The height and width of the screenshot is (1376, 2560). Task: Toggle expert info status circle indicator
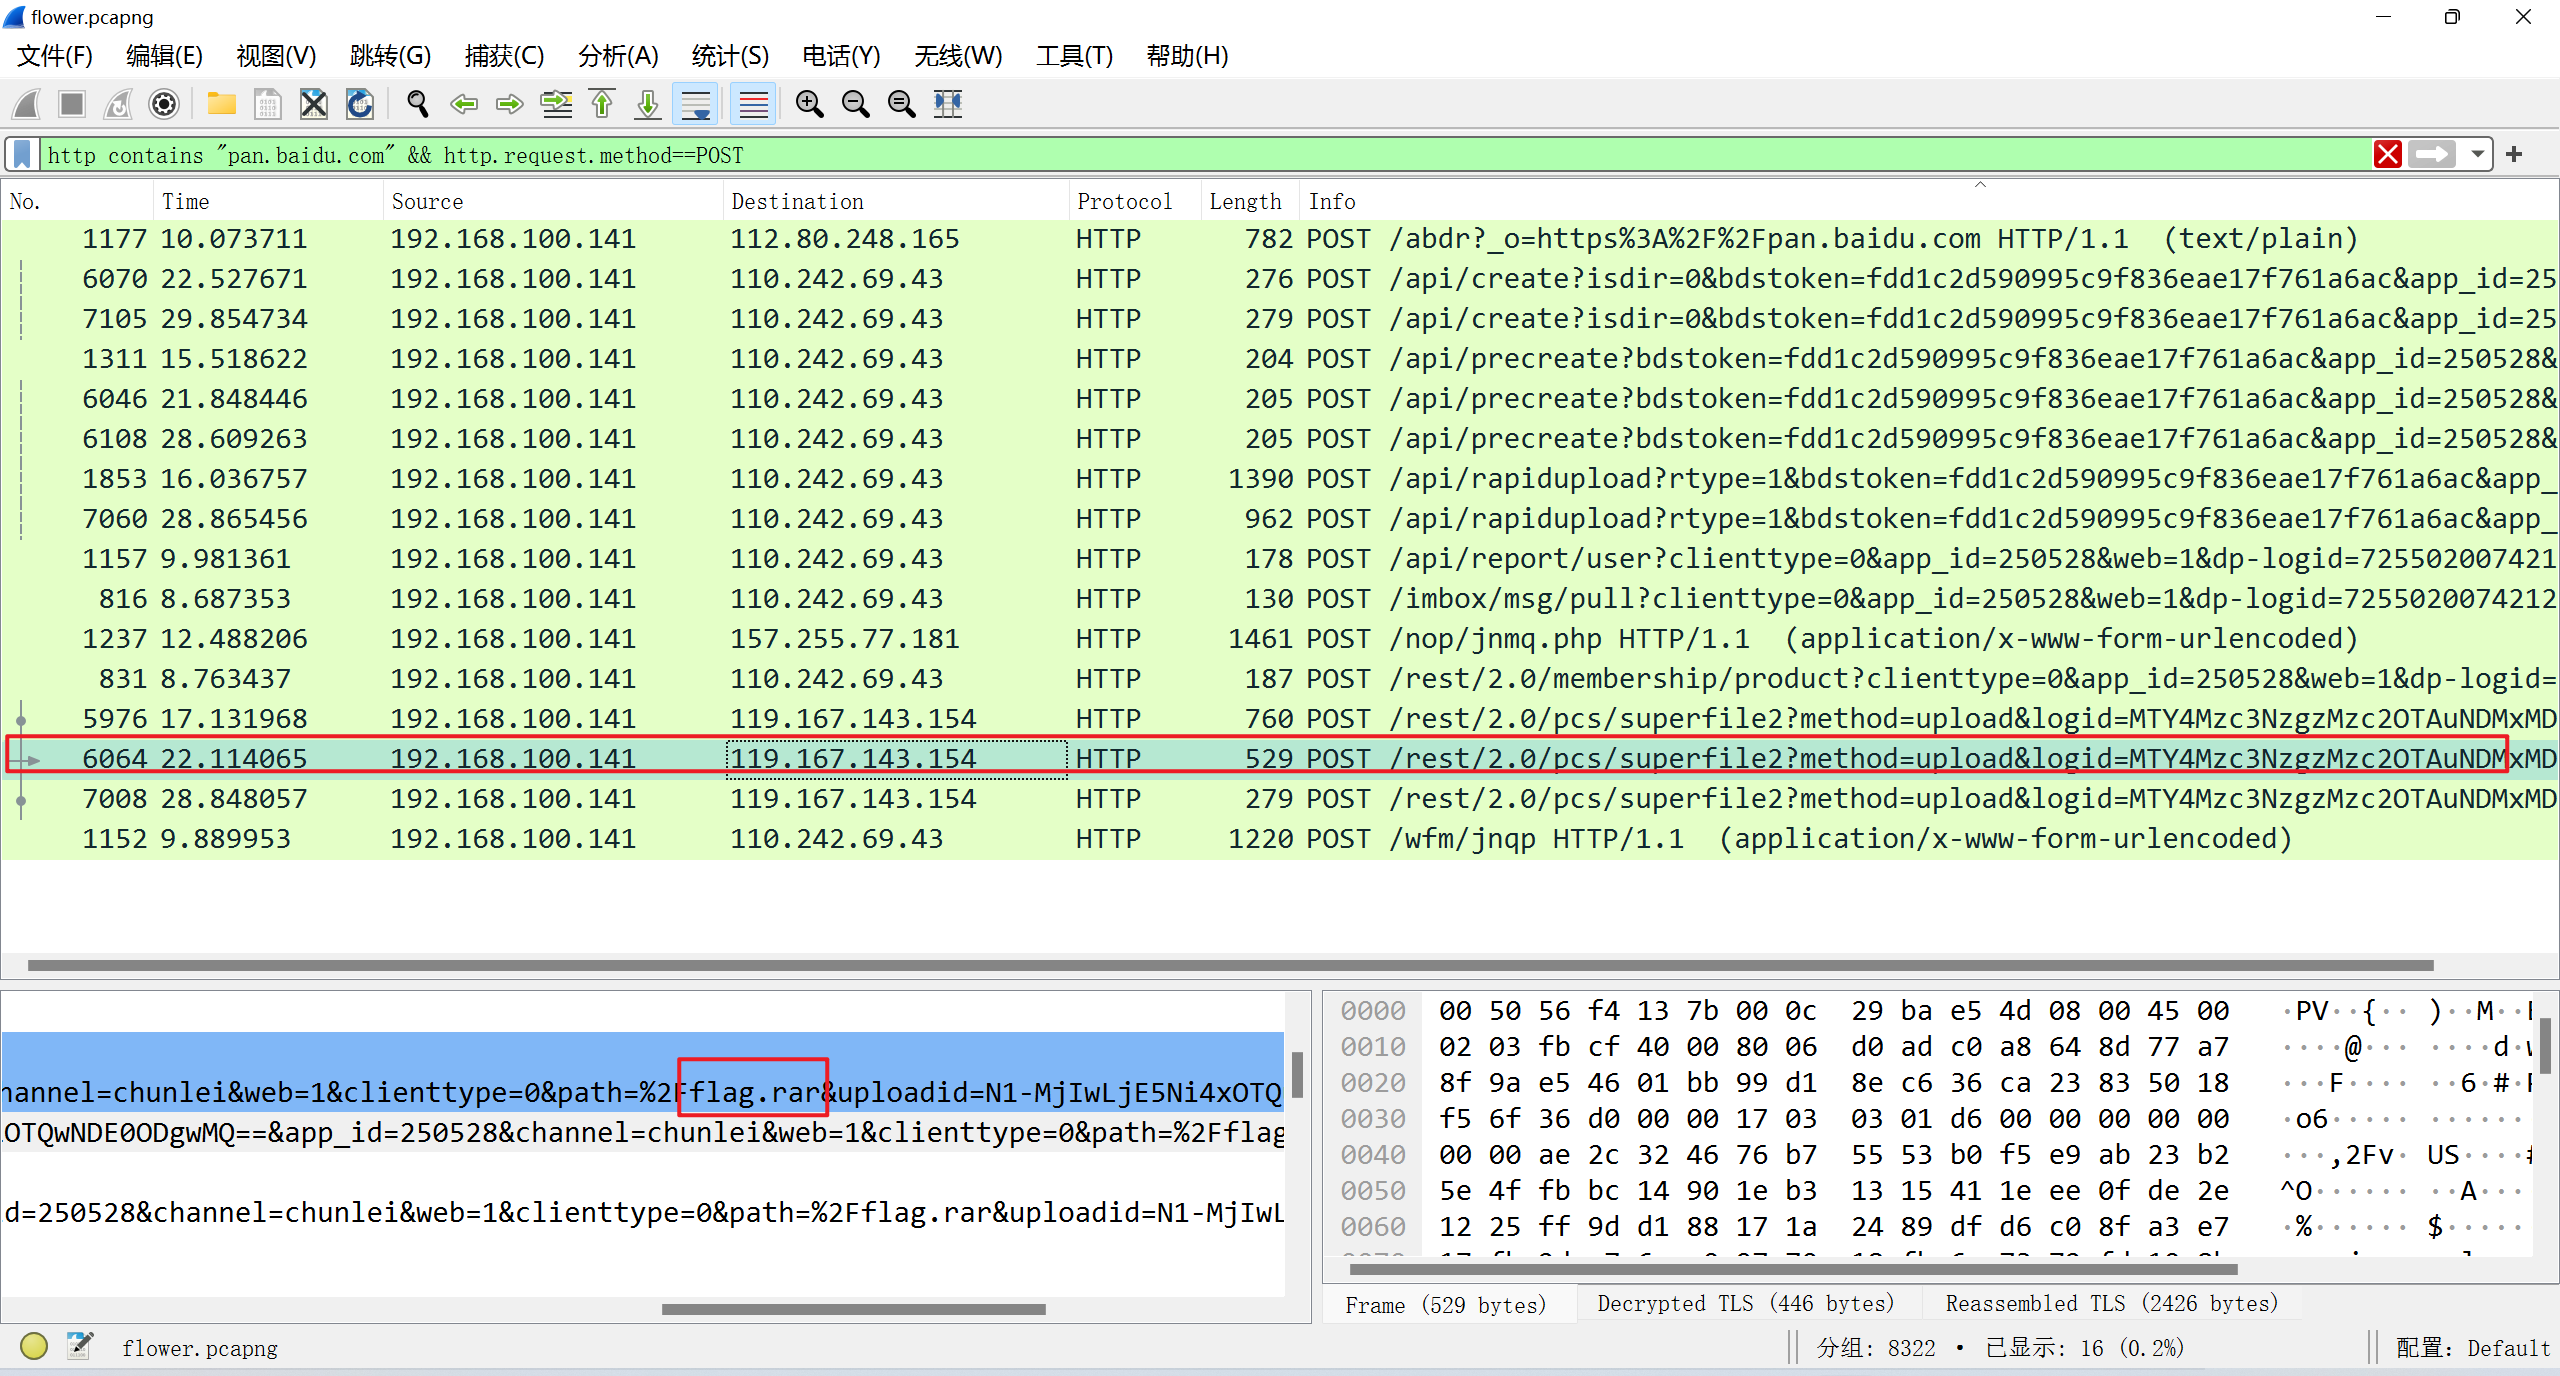pyautogui.click(x=34, y=1346)
